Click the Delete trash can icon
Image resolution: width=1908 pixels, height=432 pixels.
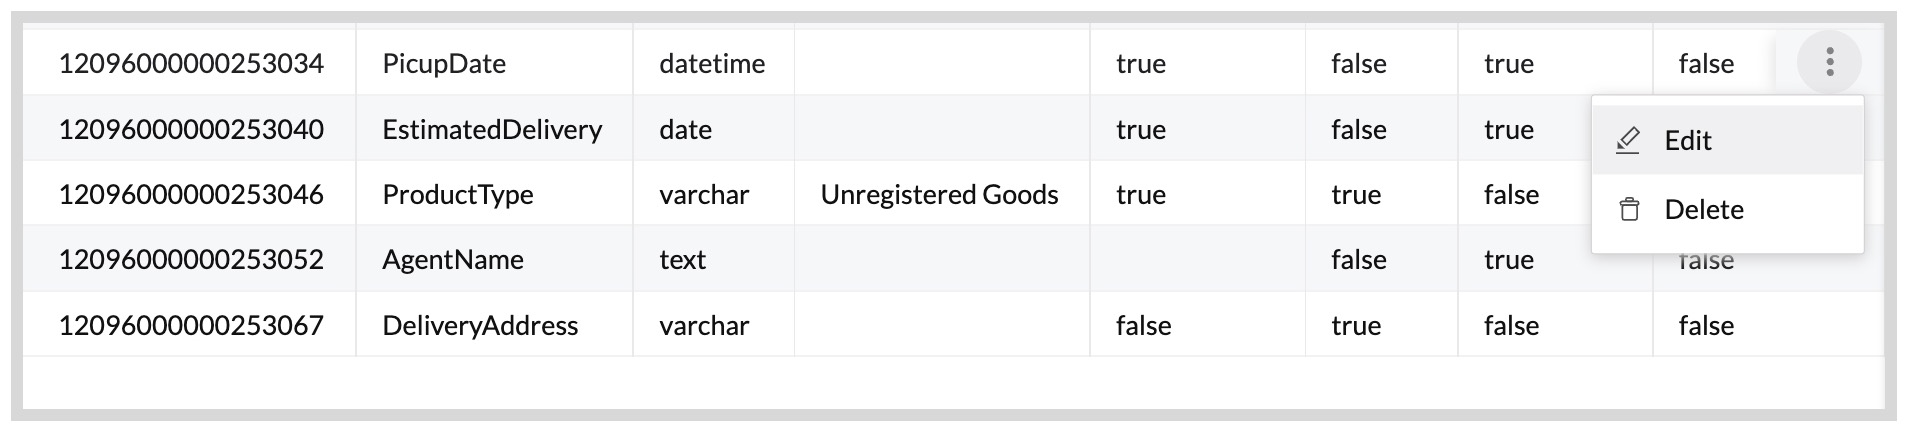pos(1629,209)
